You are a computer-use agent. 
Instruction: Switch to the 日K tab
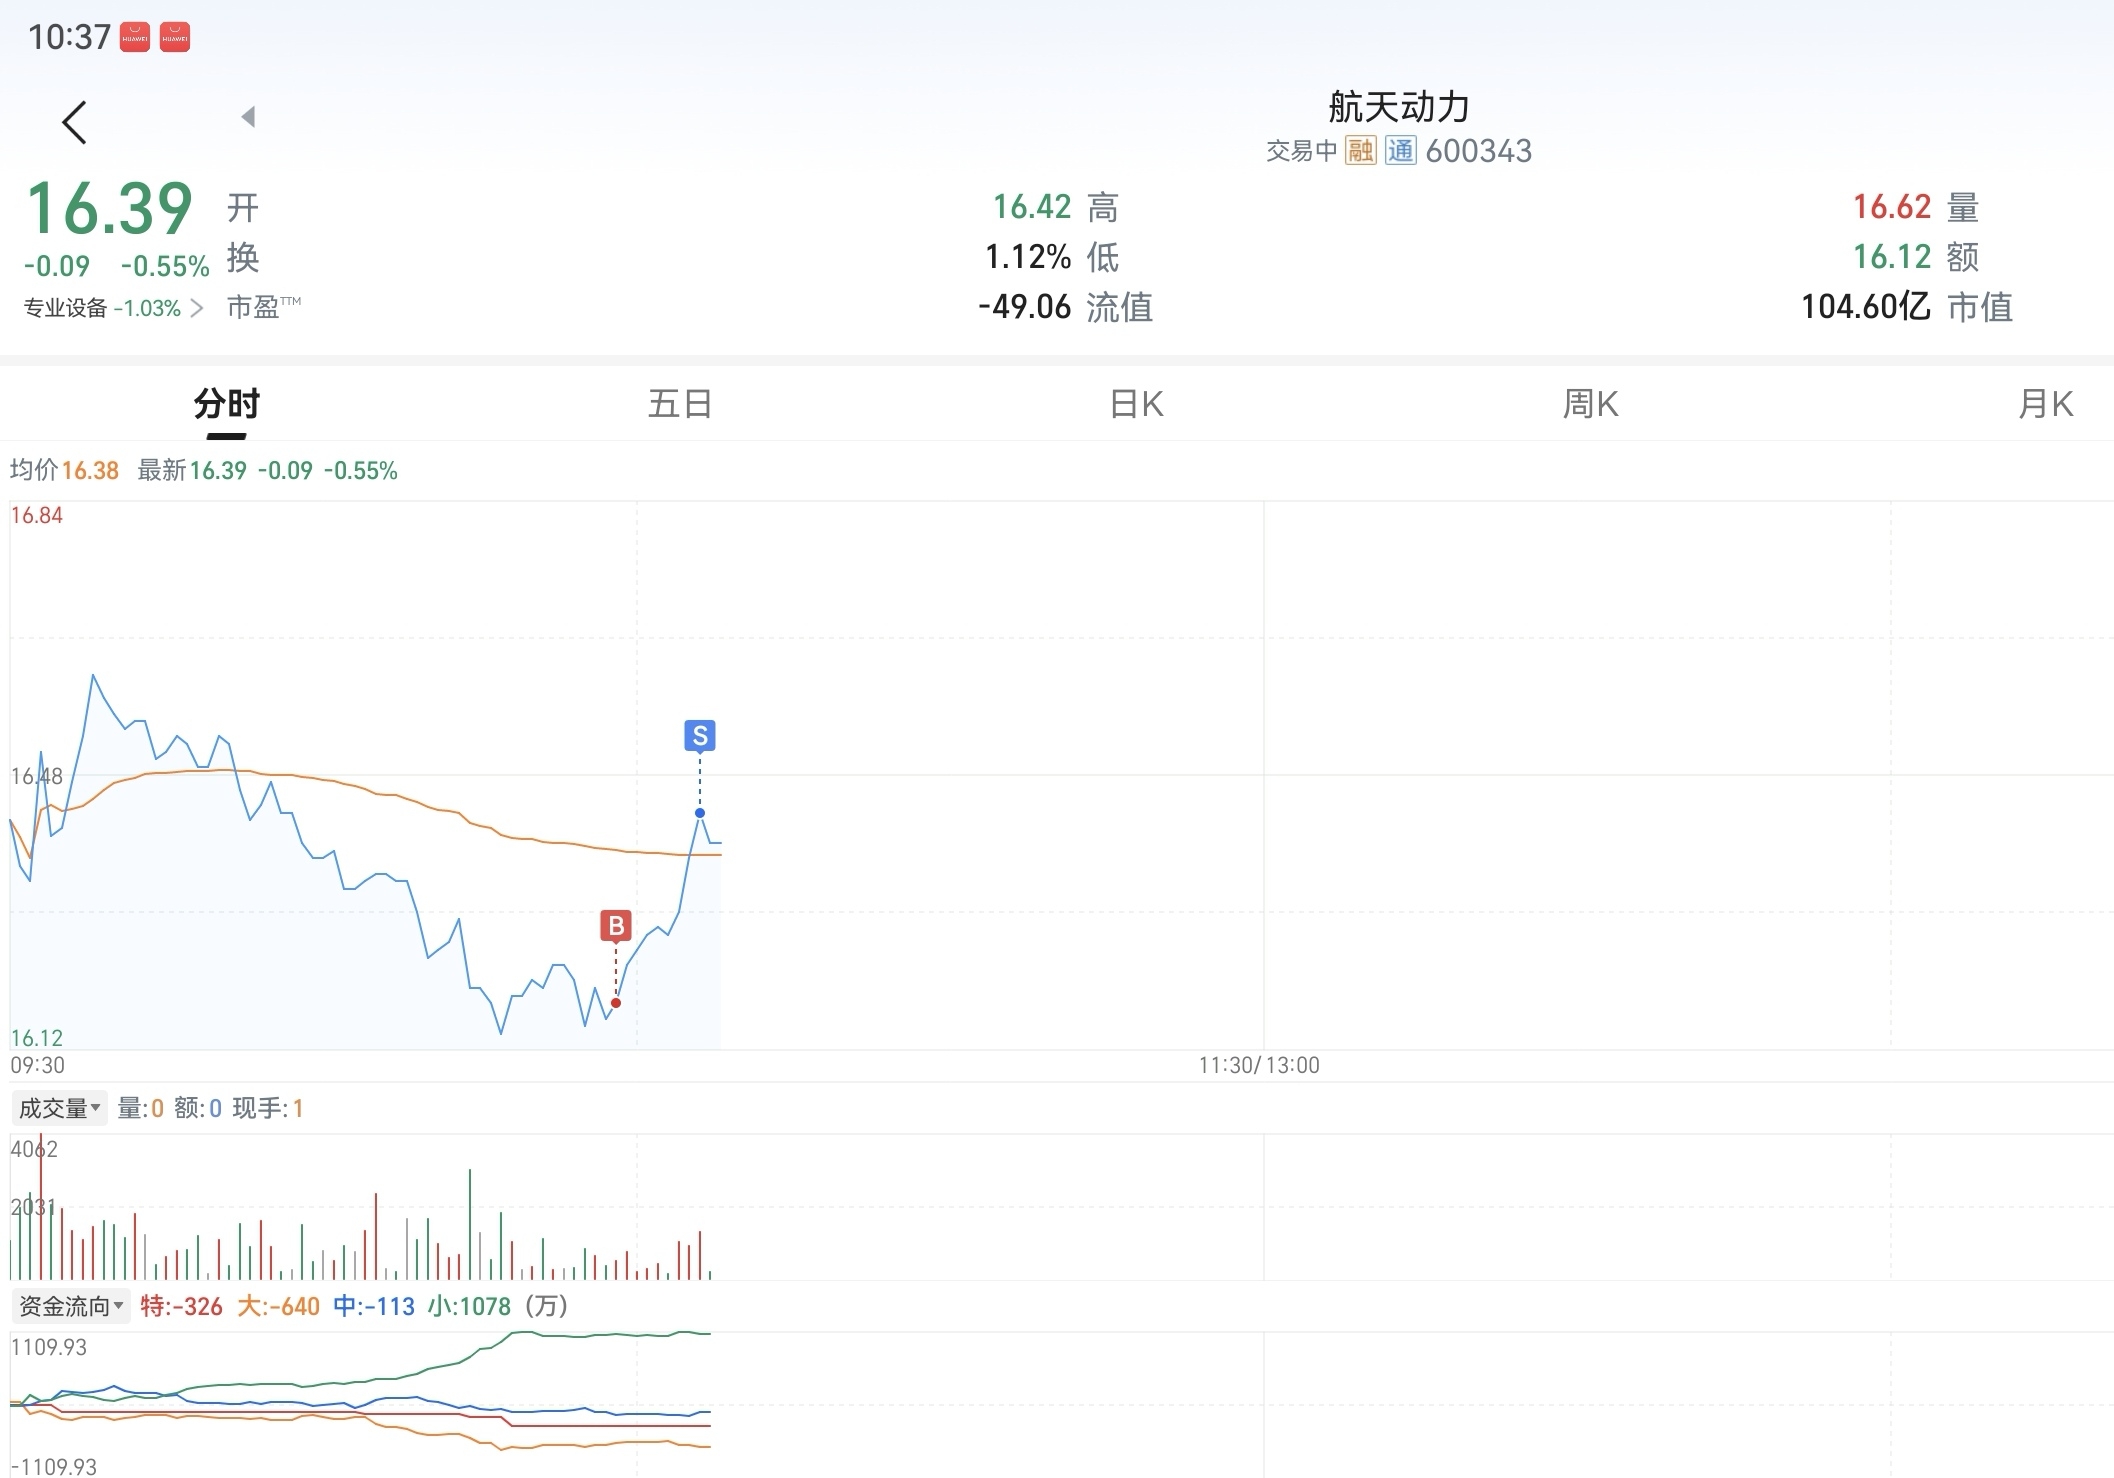coord(1136,404)
